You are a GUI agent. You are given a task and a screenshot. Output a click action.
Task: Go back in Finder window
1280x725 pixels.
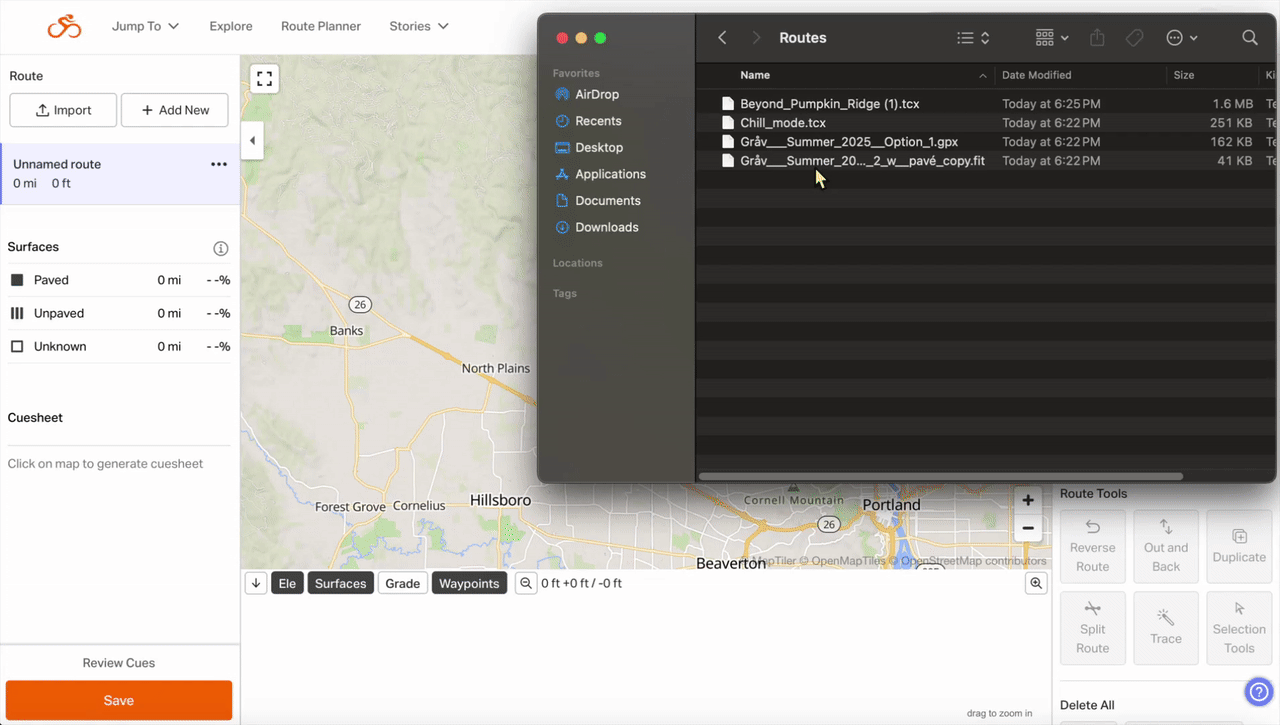pos(722,38)
